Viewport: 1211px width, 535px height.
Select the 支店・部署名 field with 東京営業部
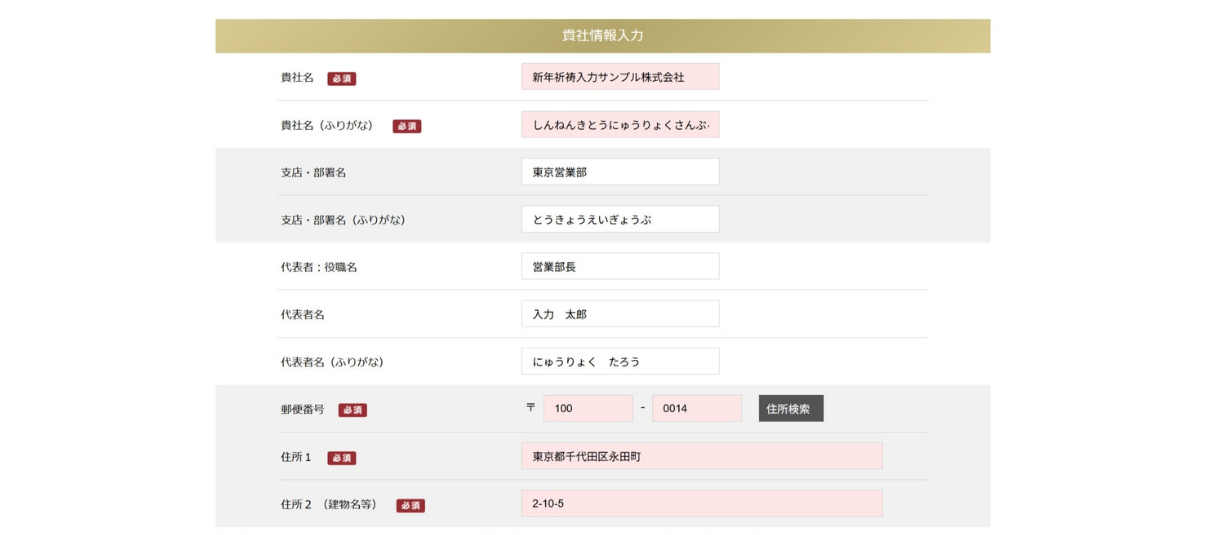pyautogui.click(x=619, y=172)
